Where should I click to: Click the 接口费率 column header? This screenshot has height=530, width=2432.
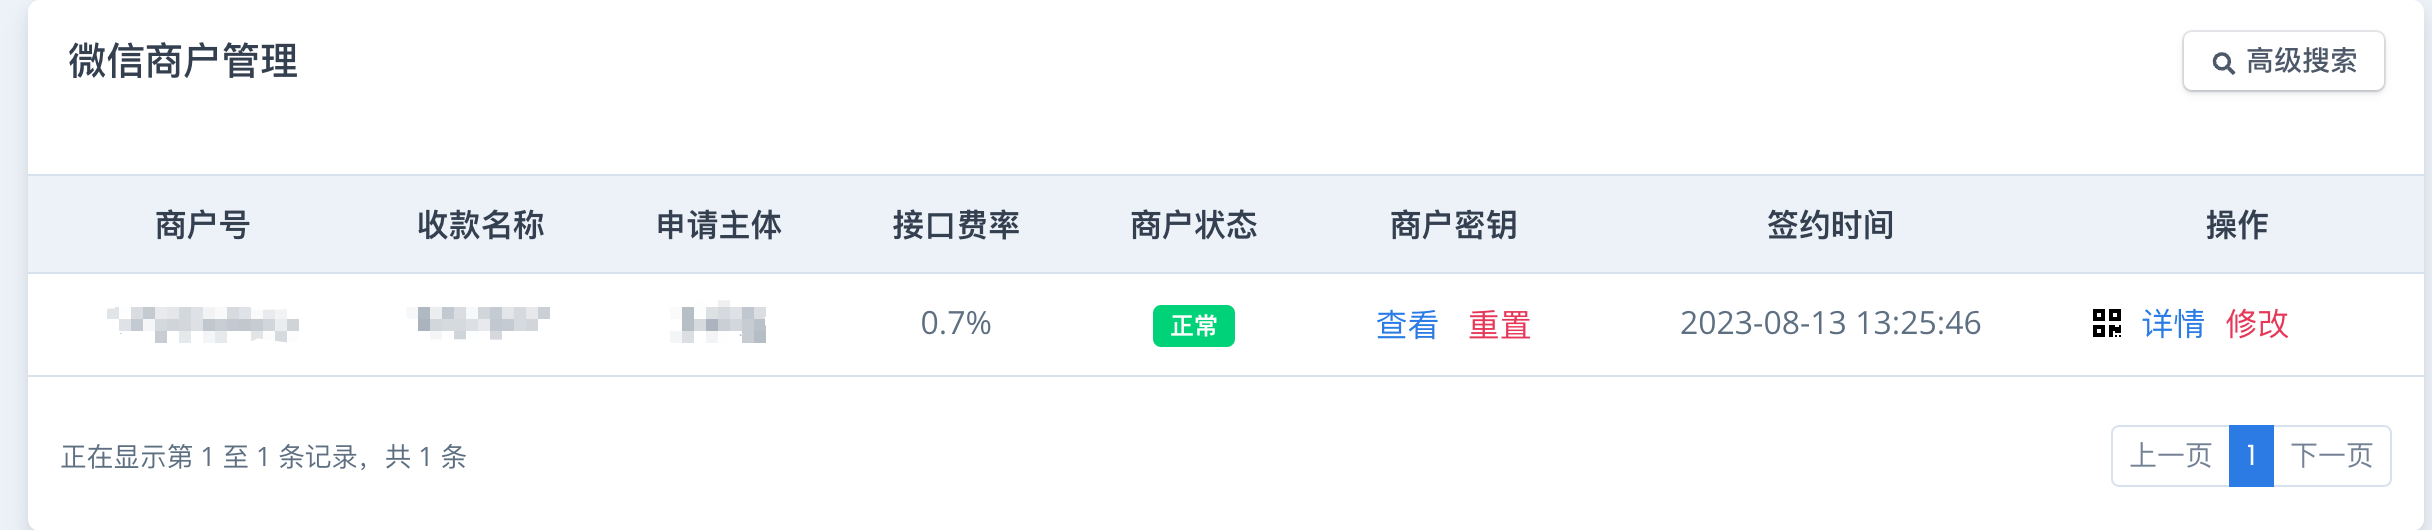(x=956, y=225)
